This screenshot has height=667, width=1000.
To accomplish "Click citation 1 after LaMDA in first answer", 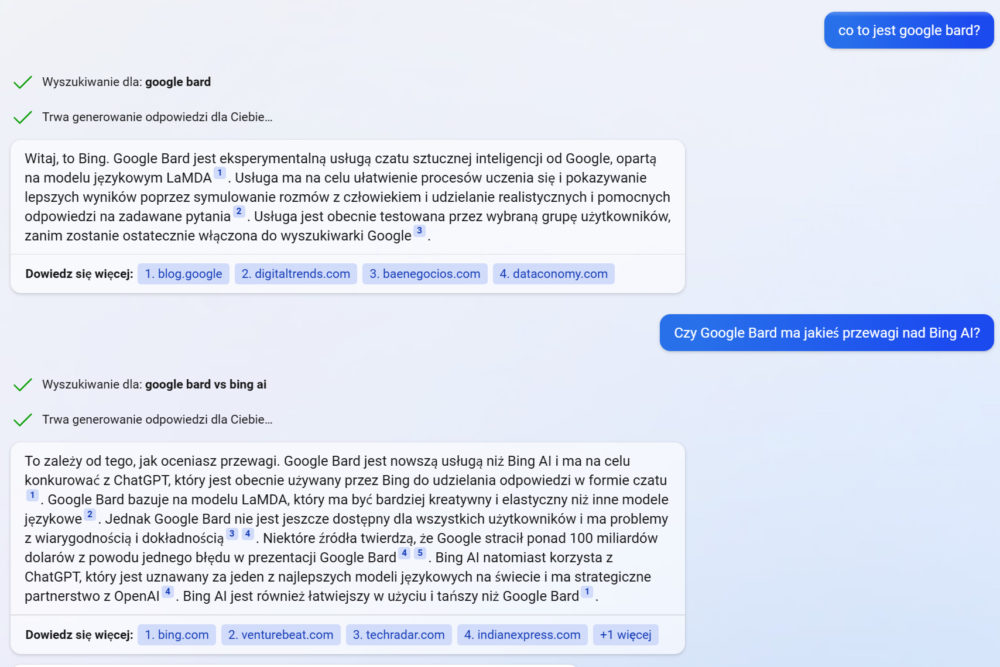I will [x=219, y=173].
